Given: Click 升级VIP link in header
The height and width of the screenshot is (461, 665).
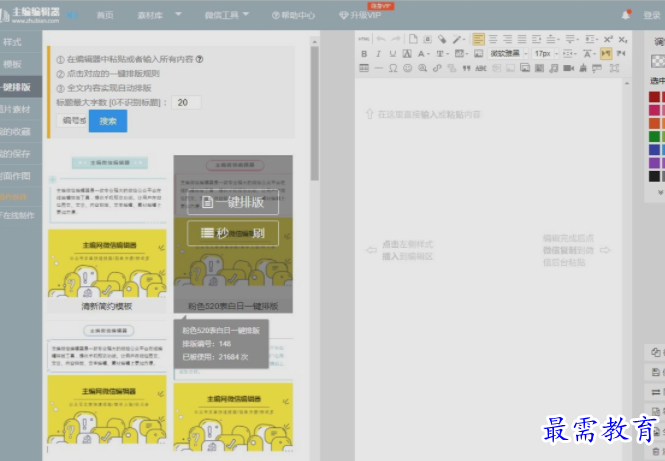Looking at the screenshot, I should (360, 15).
